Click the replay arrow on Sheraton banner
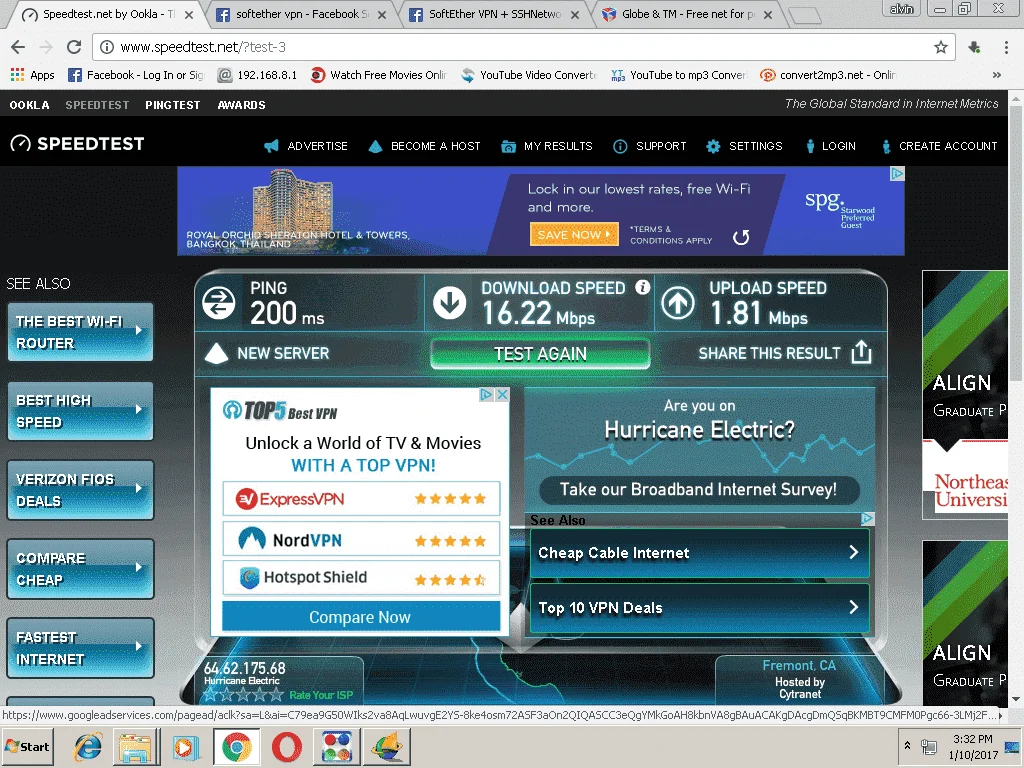The image size is (1024, 768). [741, 237]
